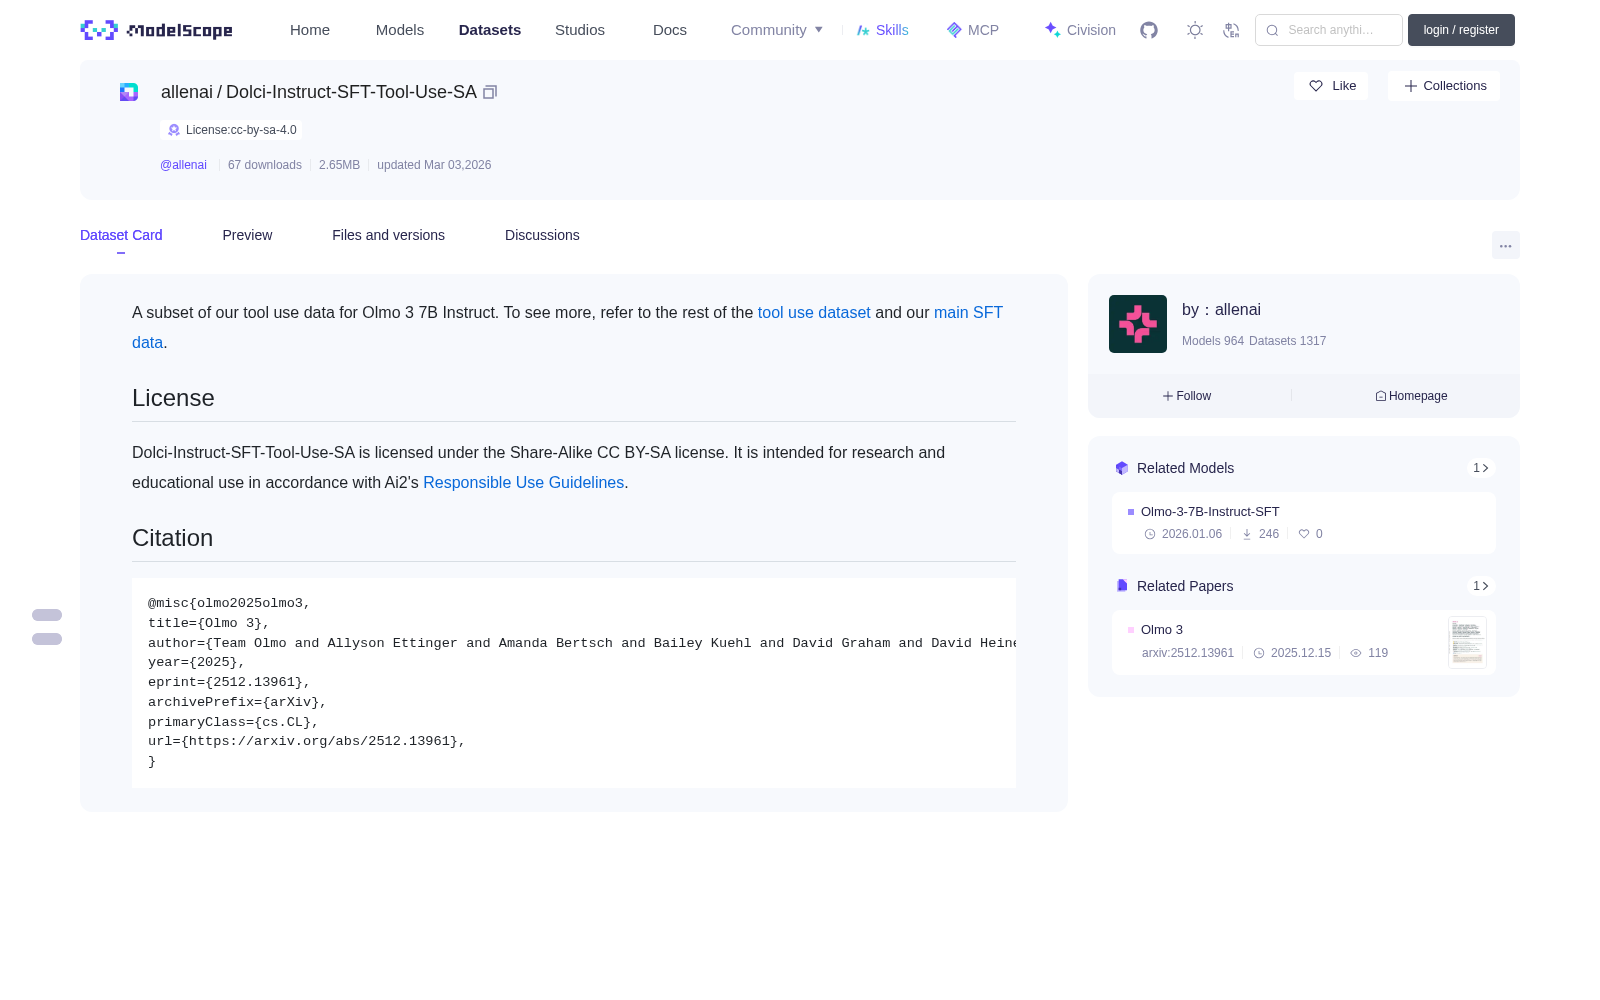Select the Dataset Card tab
This screenshot has width=1600, height=1000.
(121, 235)
